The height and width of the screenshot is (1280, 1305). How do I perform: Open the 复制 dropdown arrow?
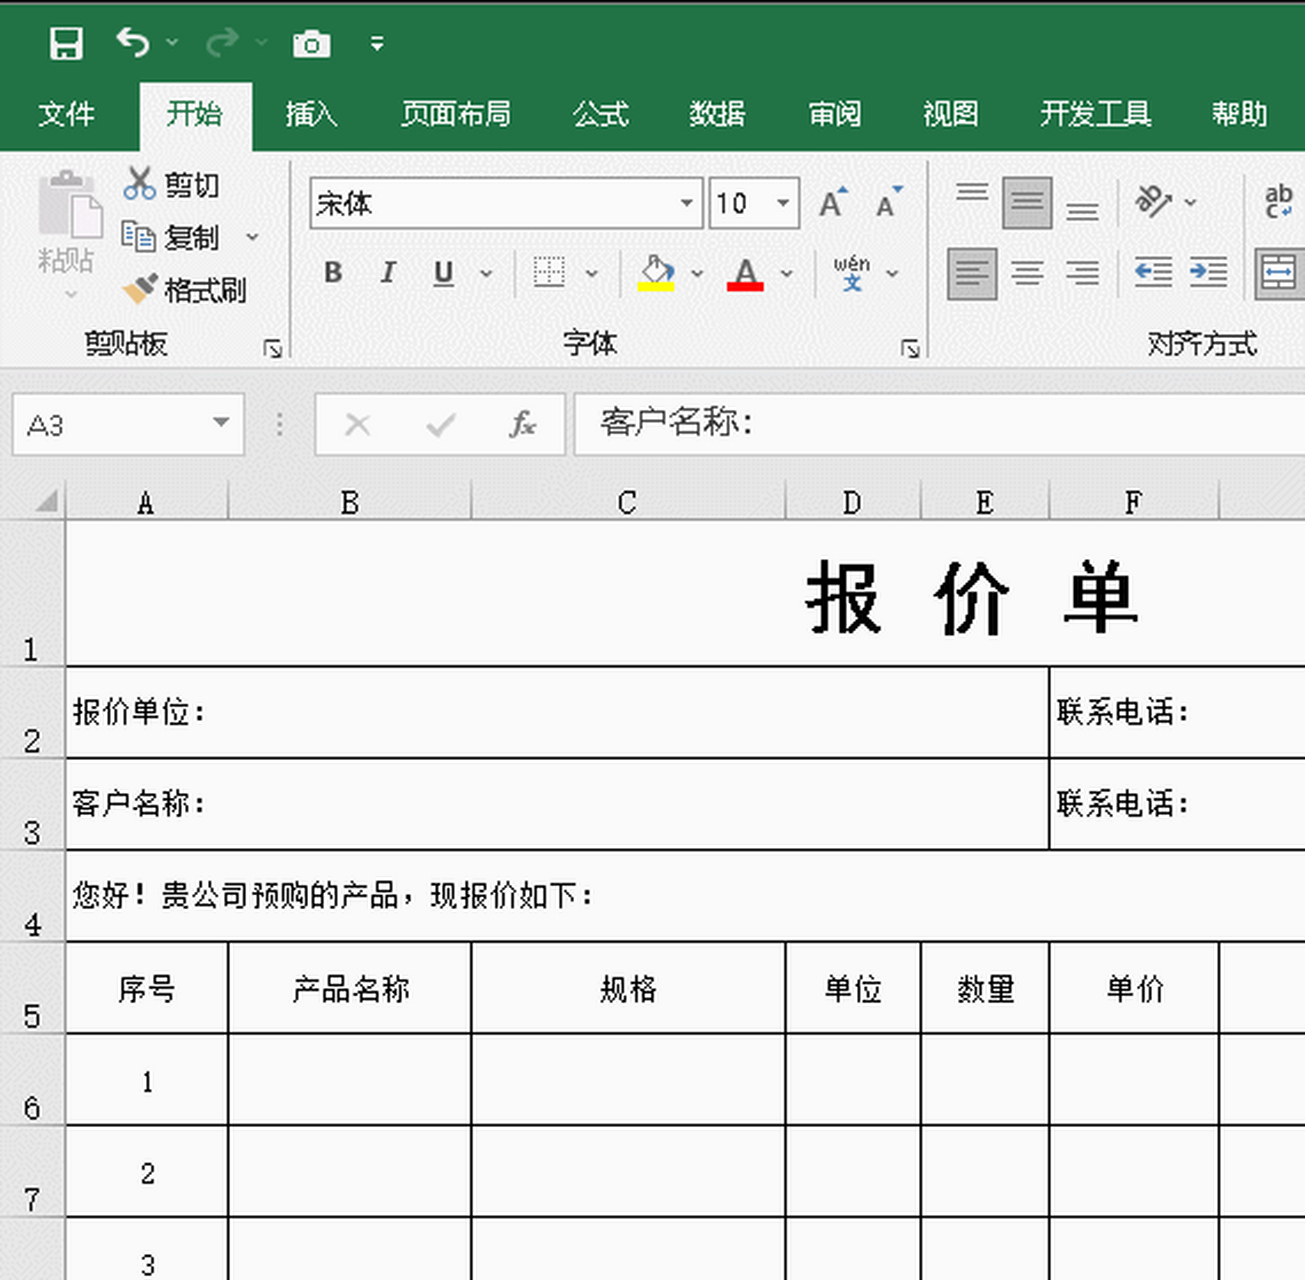click(x=252, y=237)
